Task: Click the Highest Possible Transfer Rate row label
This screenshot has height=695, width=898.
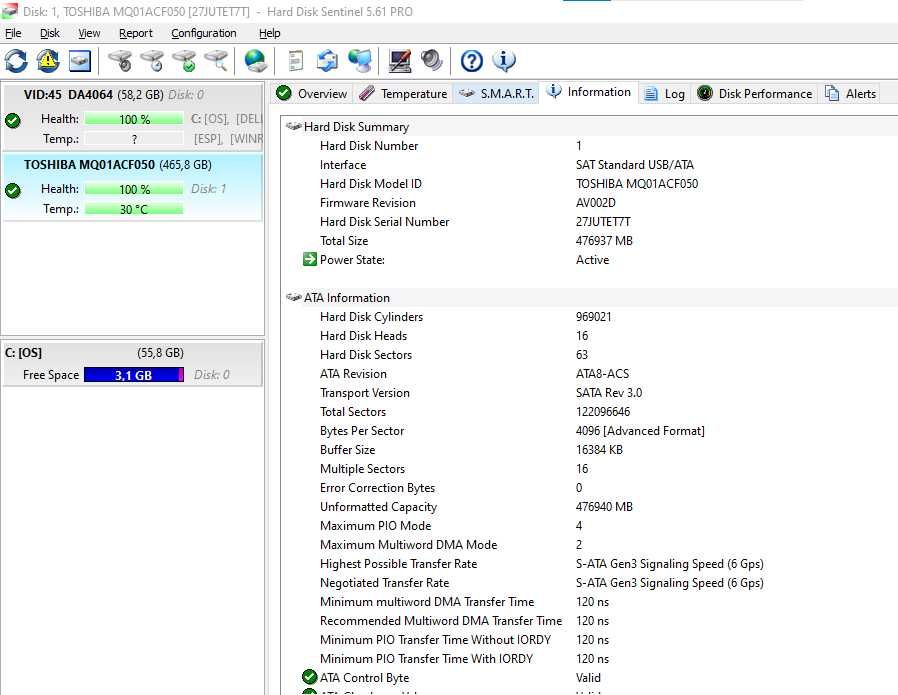Action: click(399, 564)
